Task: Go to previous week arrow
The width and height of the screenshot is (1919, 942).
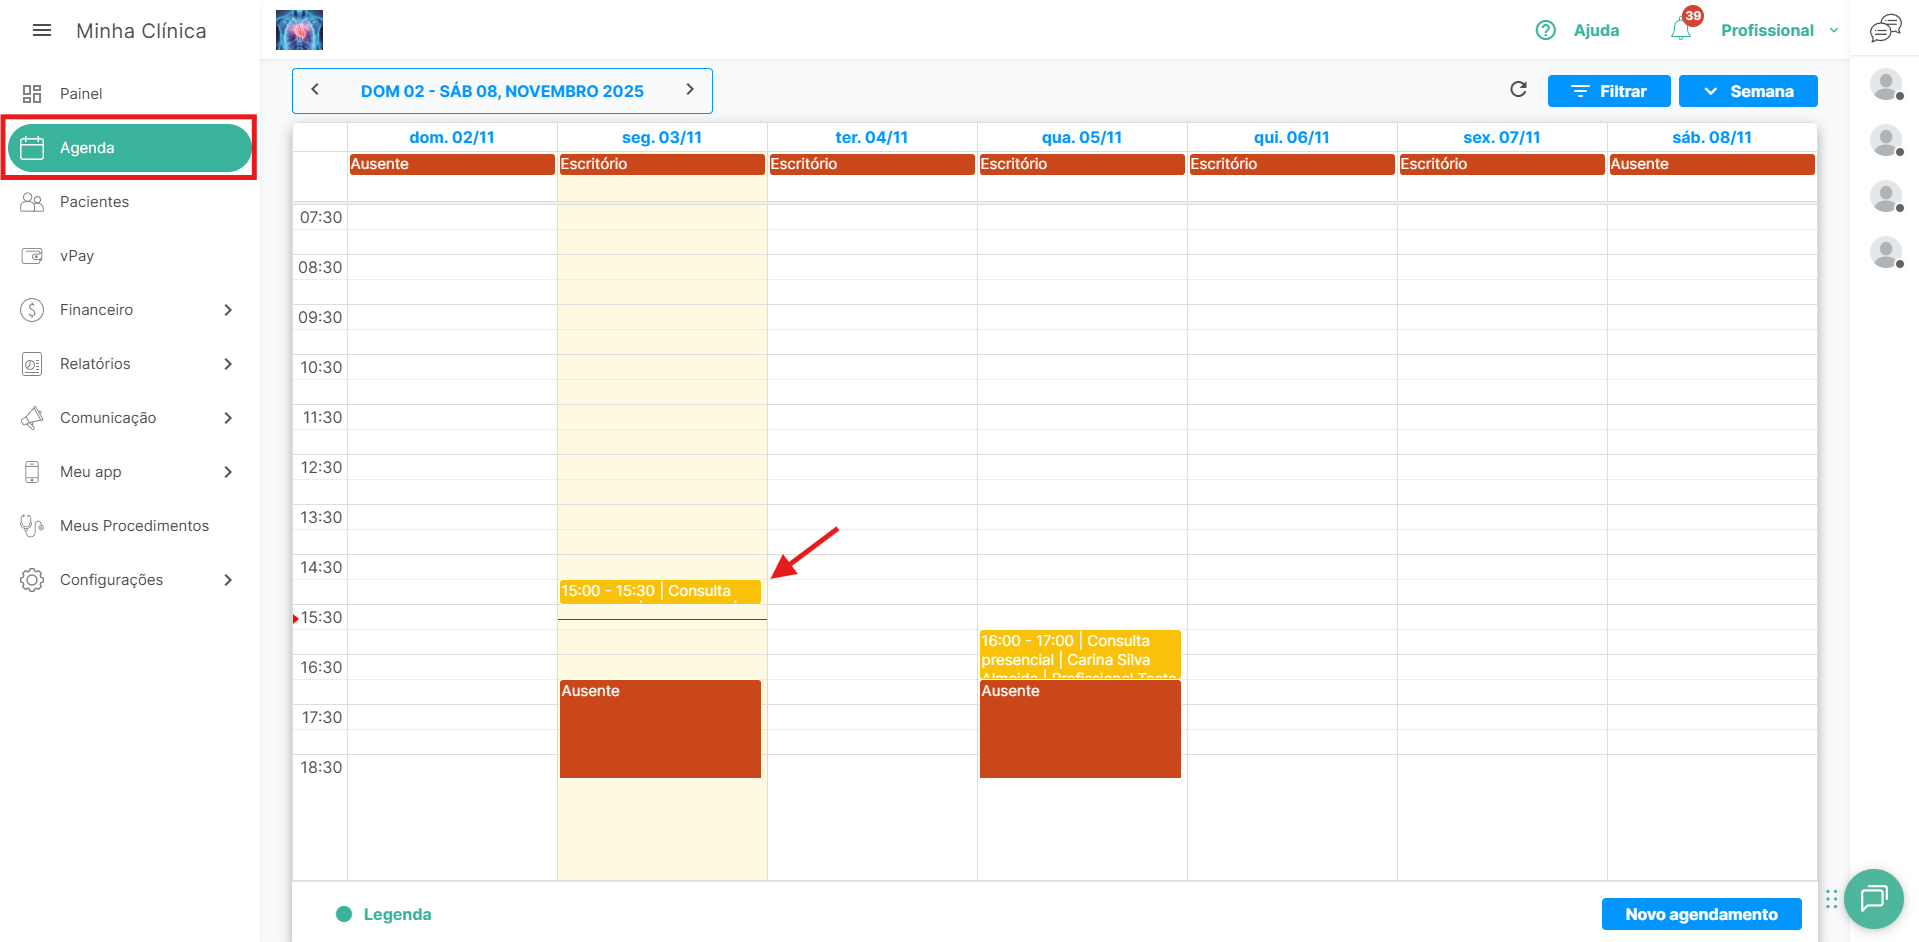Action: 315,90
